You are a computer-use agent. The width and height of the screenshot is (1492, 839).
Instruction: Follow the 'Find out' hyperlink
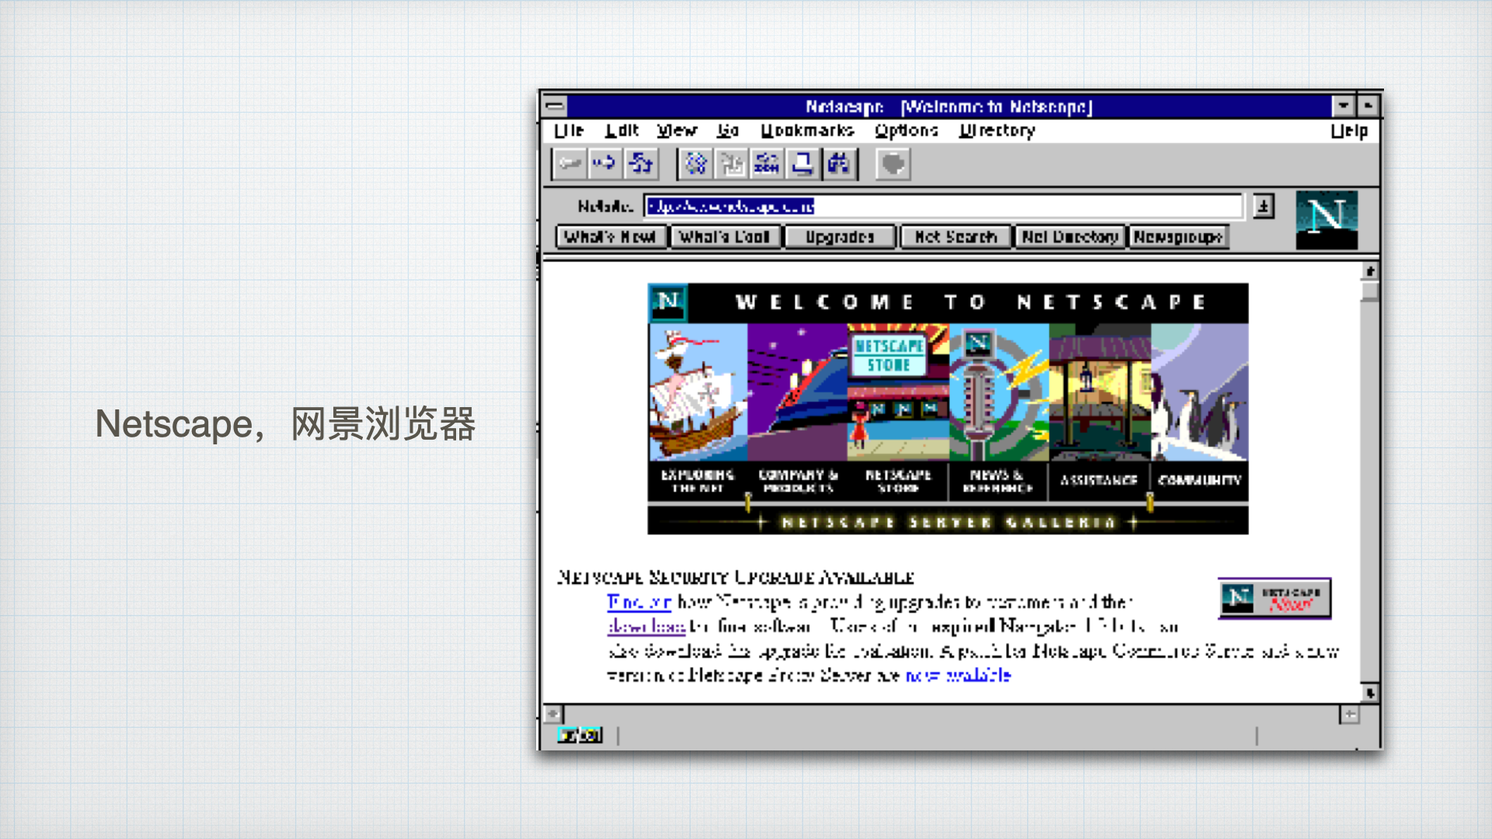click(x=639, y=602)
